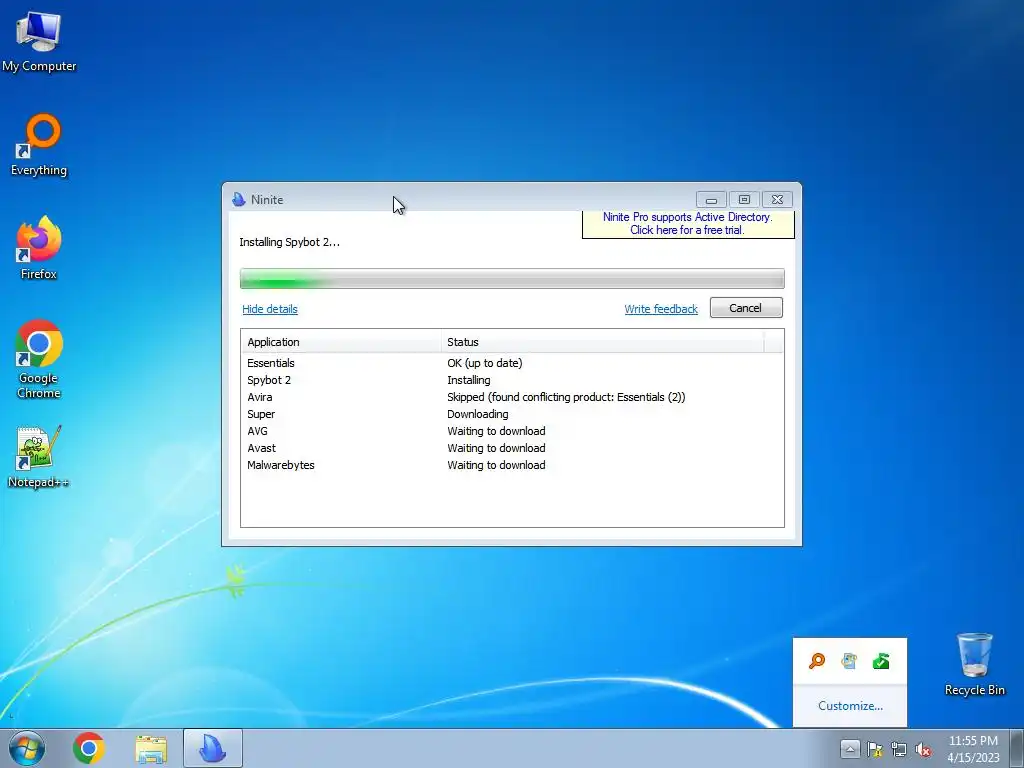
Task: Select Avast row in the list
Action: pos(512,448)
